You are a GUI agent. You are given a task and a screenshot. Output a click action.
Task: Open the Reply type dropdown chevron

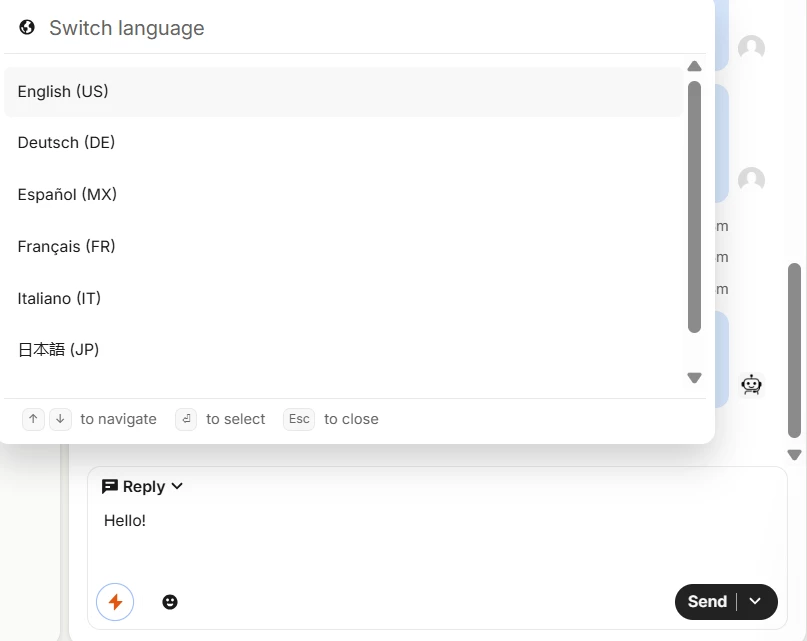tap(177, 486)
